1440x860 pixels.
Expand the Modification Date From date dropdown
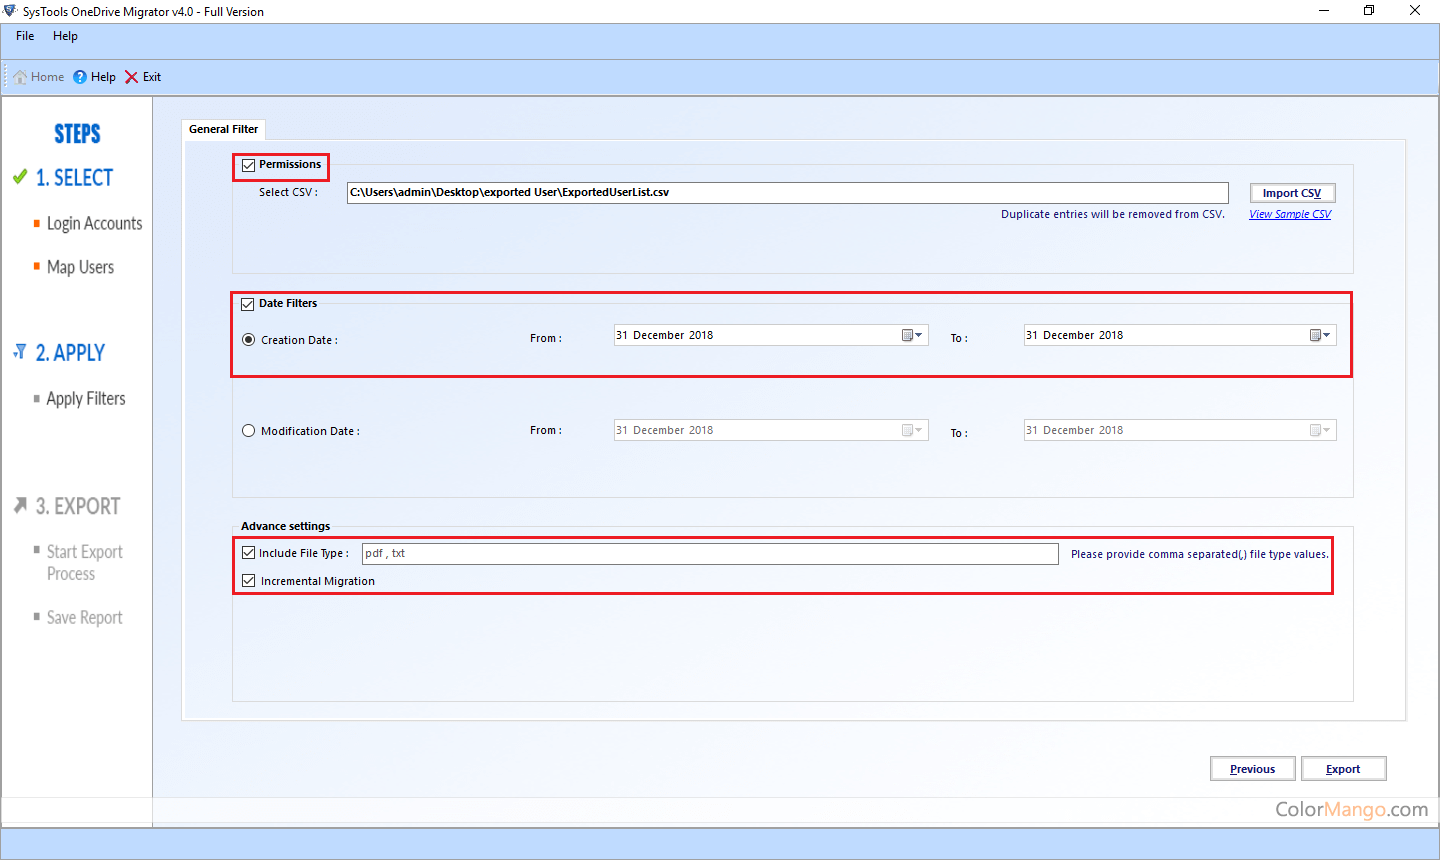(x=912, y=430)
